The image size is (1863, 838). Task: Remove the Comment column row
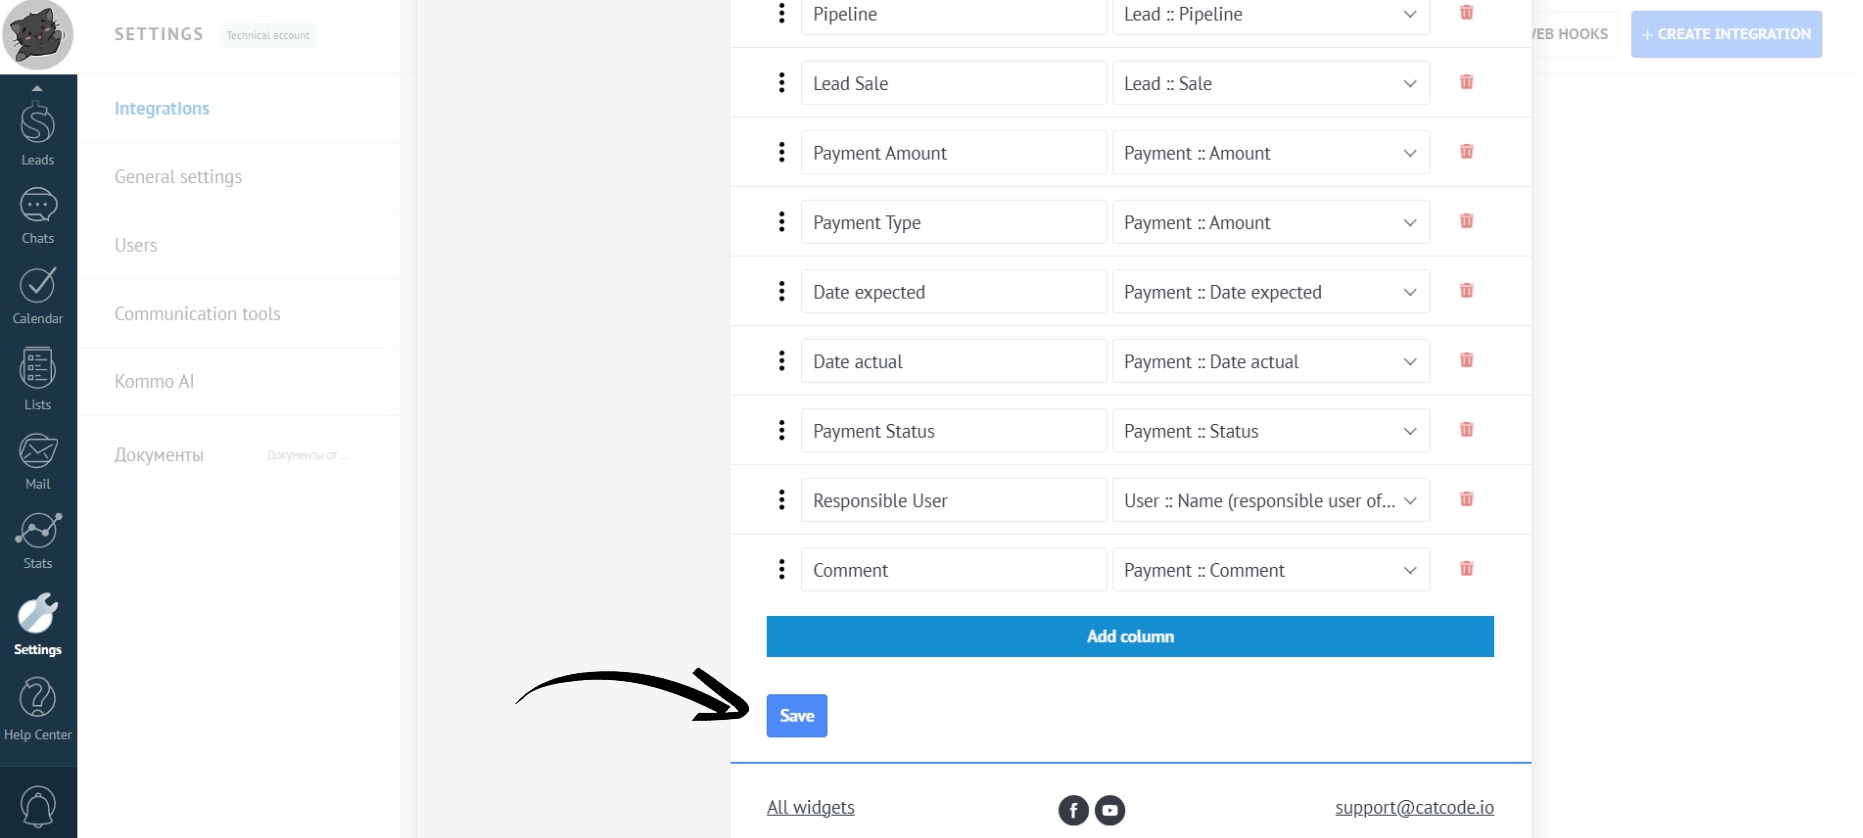(1466, 569)
